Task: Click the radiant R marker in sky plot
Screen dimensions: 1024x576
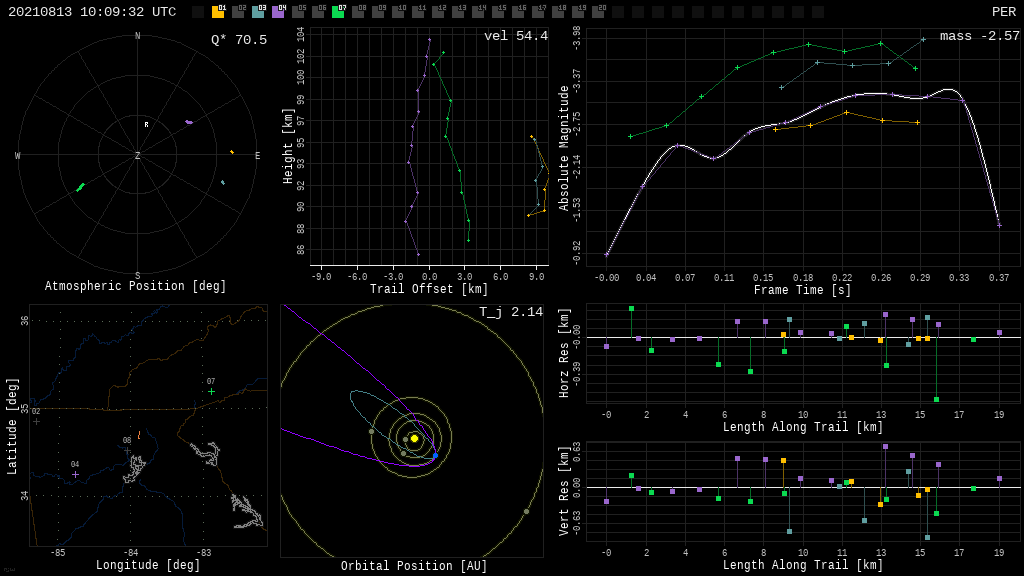Action: point(146,125)
